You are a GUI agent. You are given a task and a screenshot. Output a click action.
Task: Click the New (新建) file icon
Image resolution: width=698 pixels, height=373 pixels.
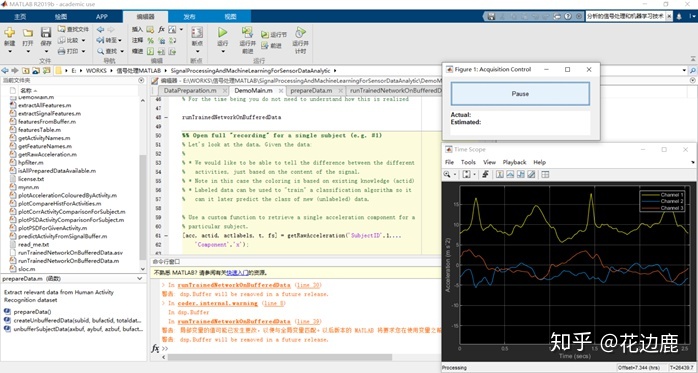coord(9,32)
